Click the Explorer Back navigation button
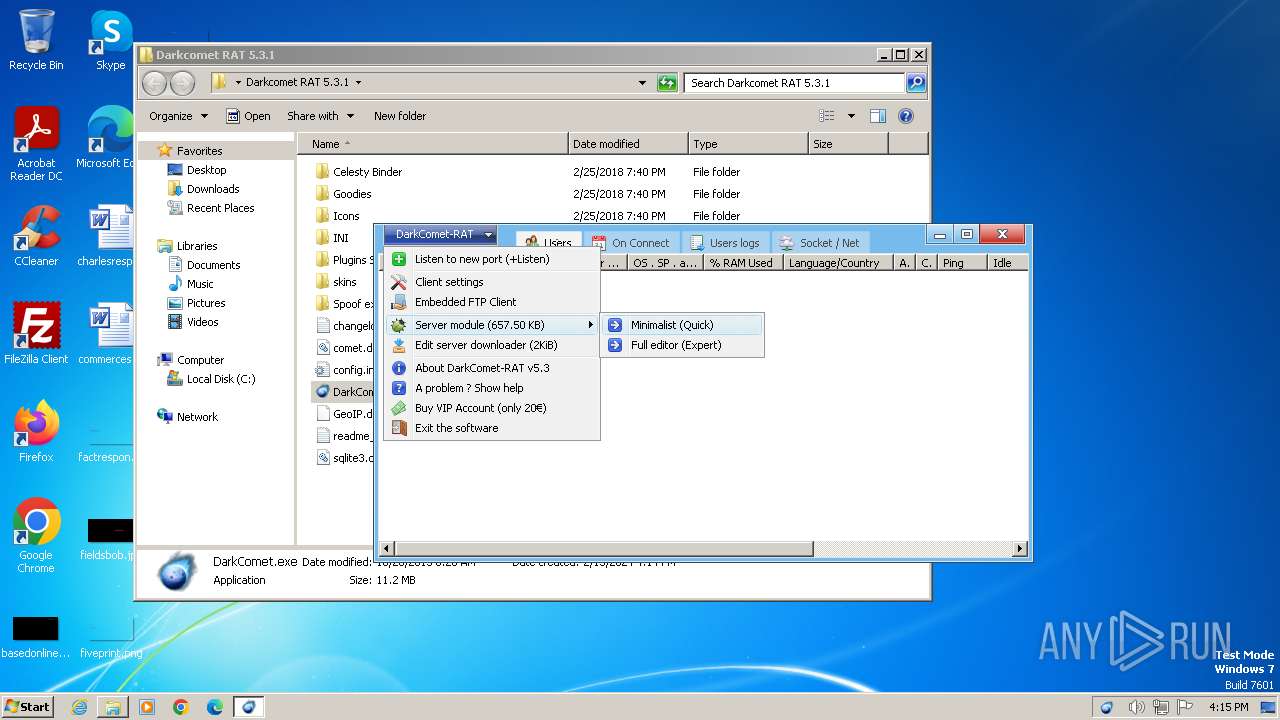1280x720 pixels. coord(155,83)
